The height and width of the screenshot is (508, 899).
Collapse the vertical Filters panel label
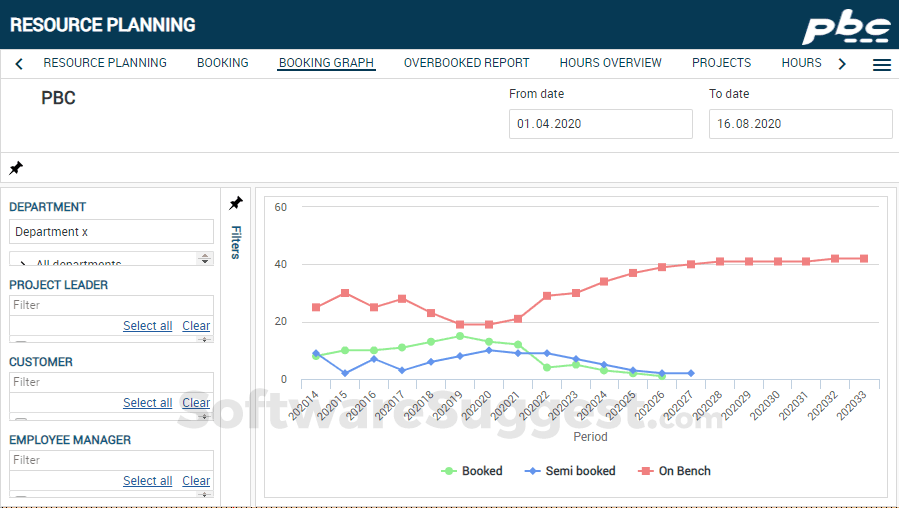(x=236, y=242)
